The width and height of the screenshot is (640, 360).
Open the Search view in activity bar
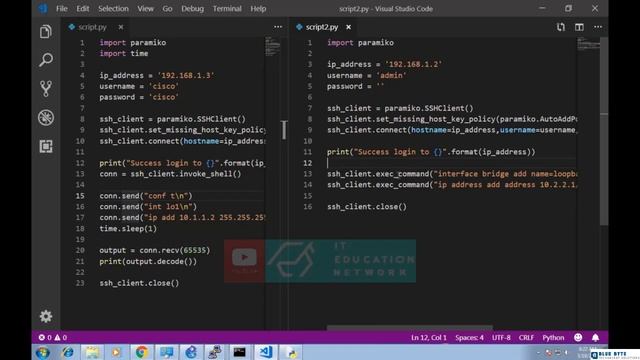click(46, 60)
